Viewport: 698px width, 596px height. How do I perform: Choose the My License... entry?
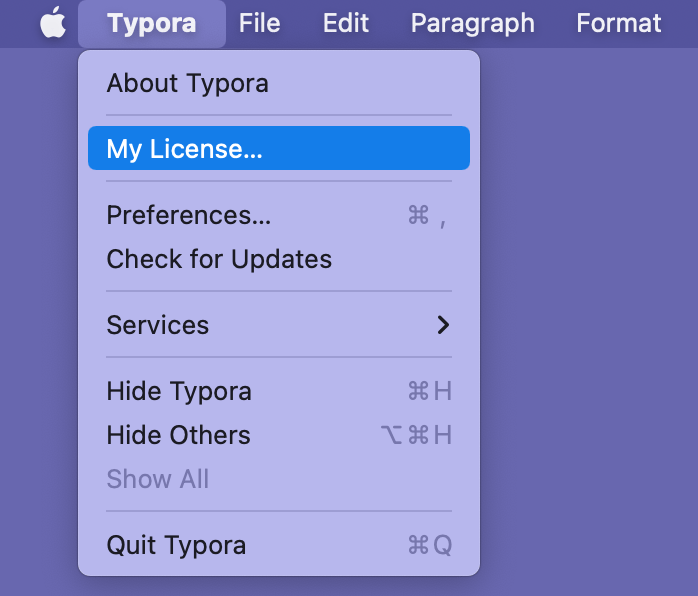[x=184, y=149]
